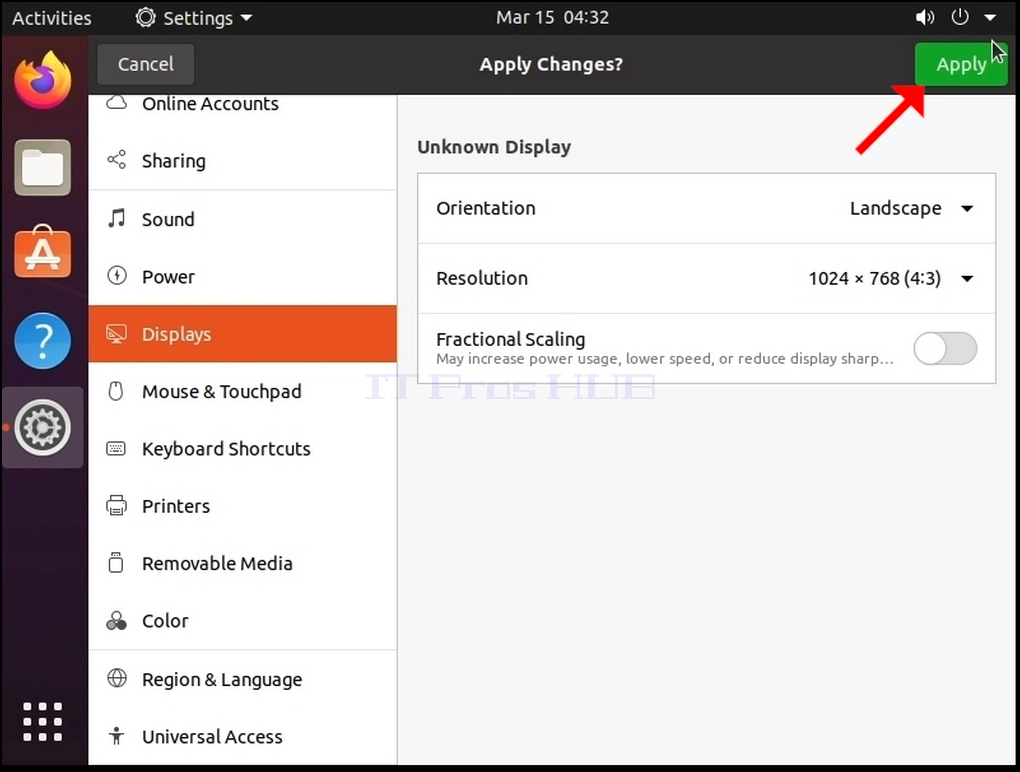Click the Online Accounts cloud icon
This screenshot has width=1020, height=772.
click(116, 103)
